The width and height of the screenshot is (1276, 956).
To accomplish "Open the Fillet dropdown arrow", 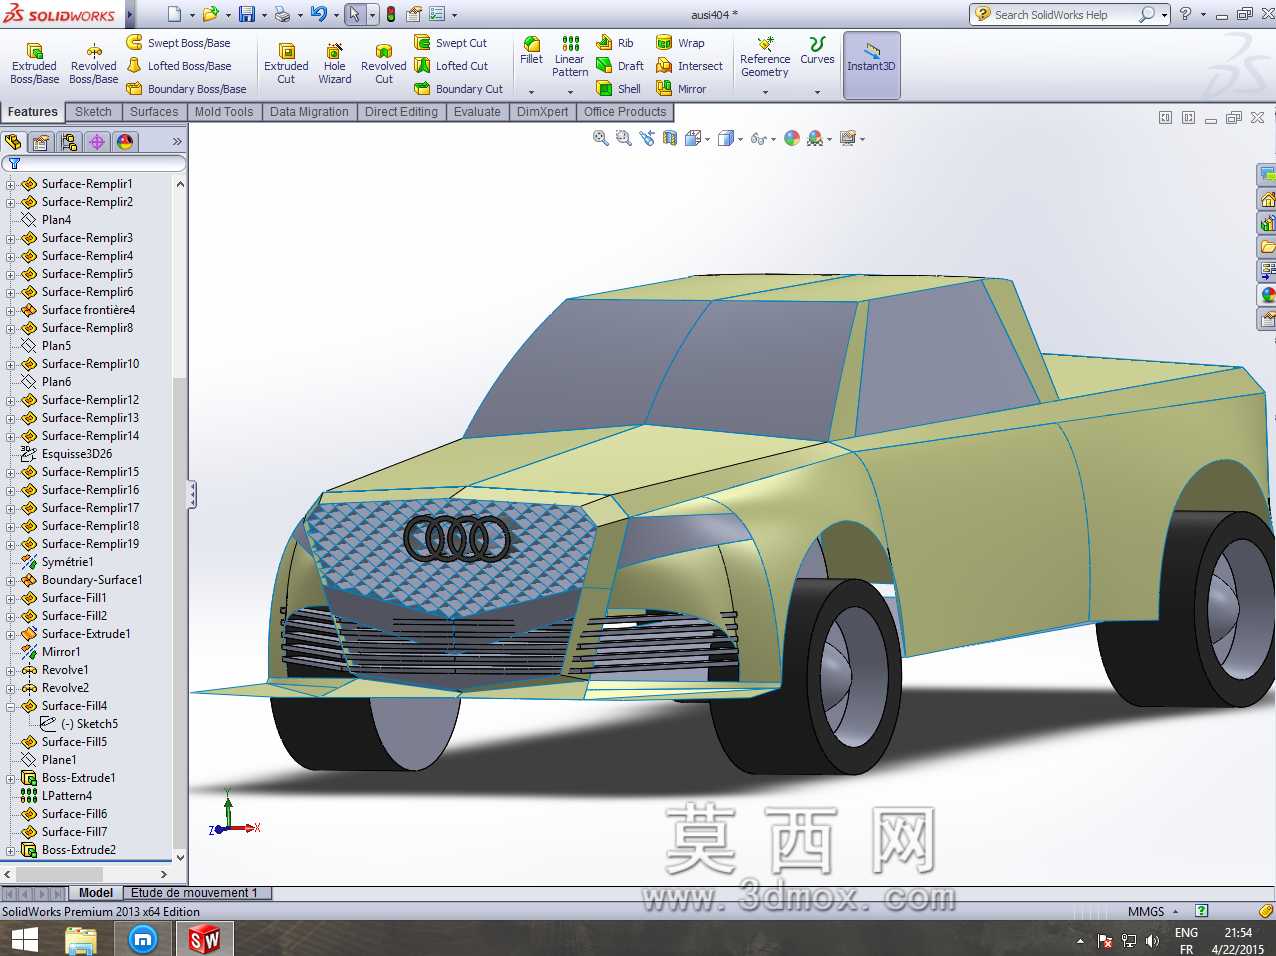I will click(531, 92).
